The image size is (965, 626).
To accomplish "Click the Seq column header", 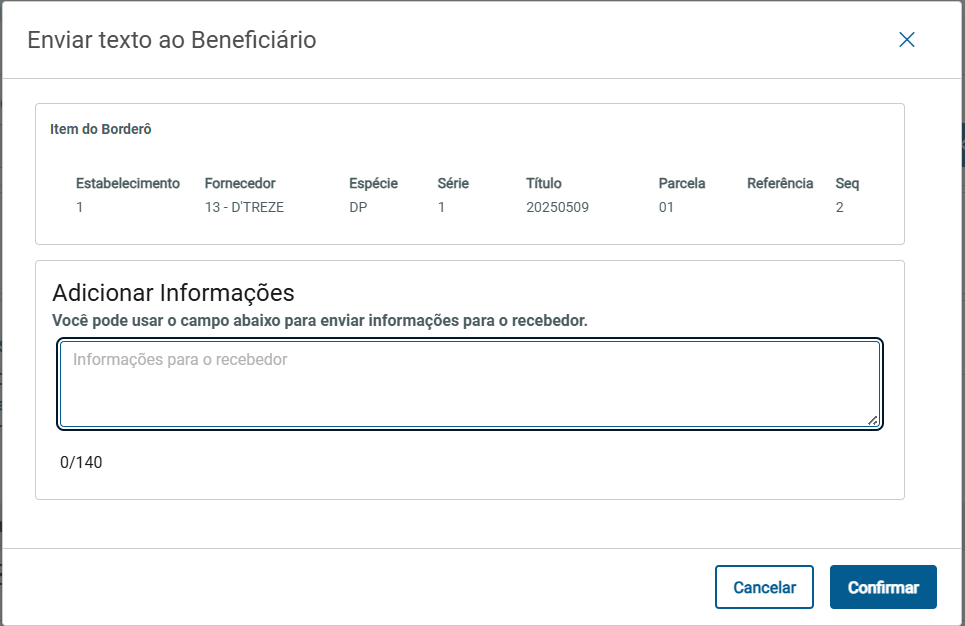I will (847, 184).
